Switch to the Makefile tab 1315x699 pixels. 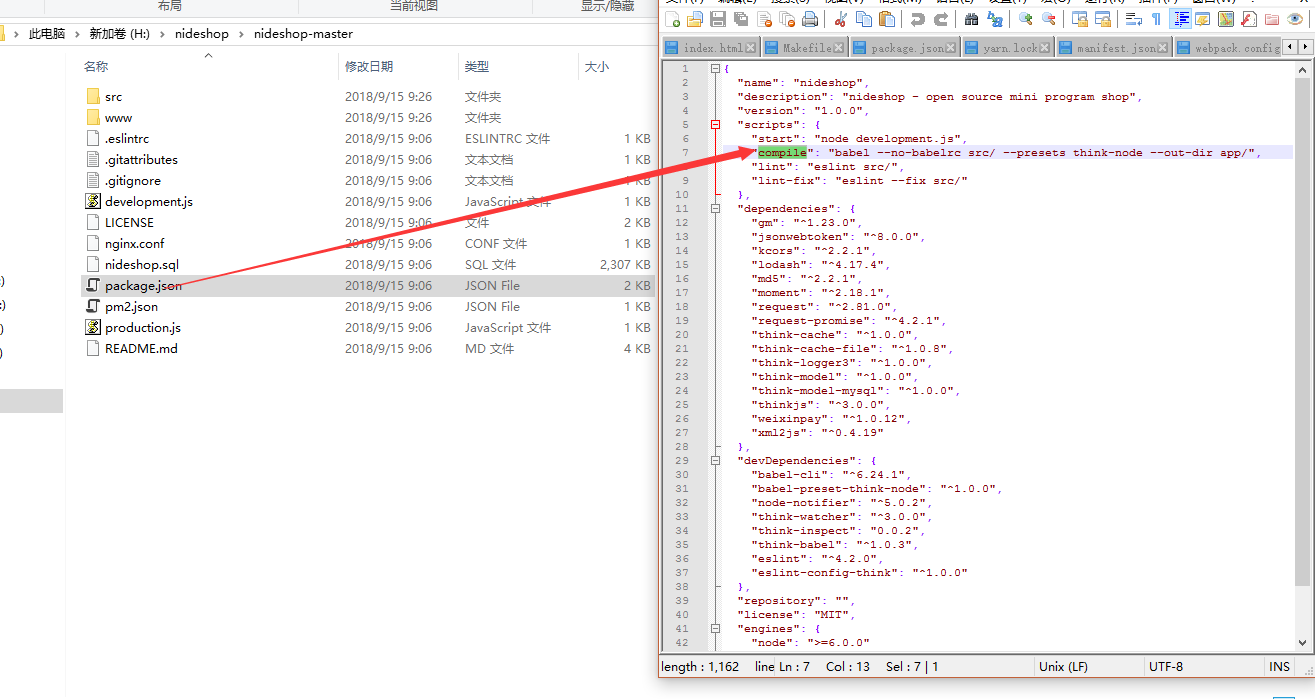(806, 47)
